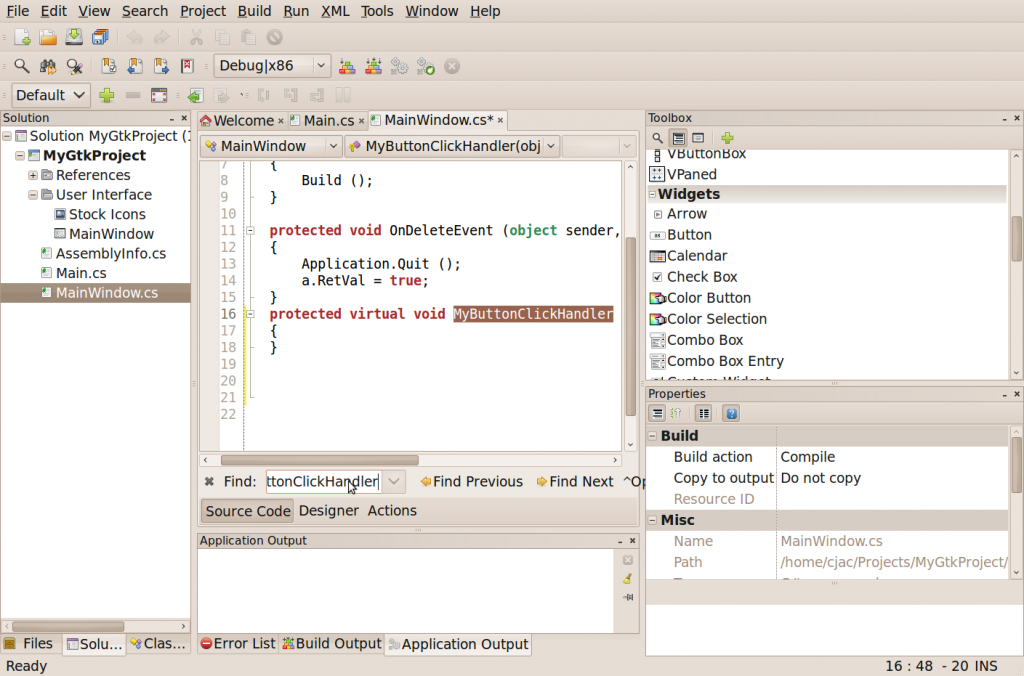The height and width of the screenshot is (676, 1024).
Task: Click the binoculars Find in Files icon
Action: coord(48,66)
